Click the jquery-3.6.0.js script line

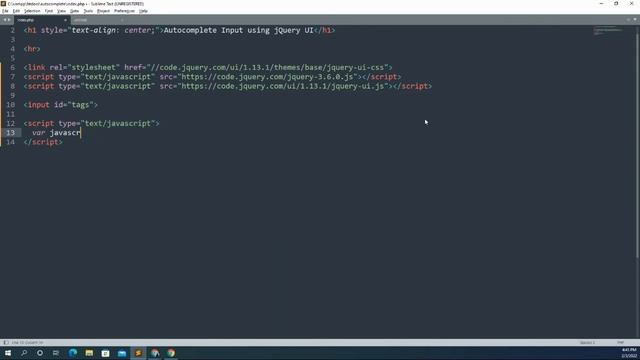coord(212,77)
